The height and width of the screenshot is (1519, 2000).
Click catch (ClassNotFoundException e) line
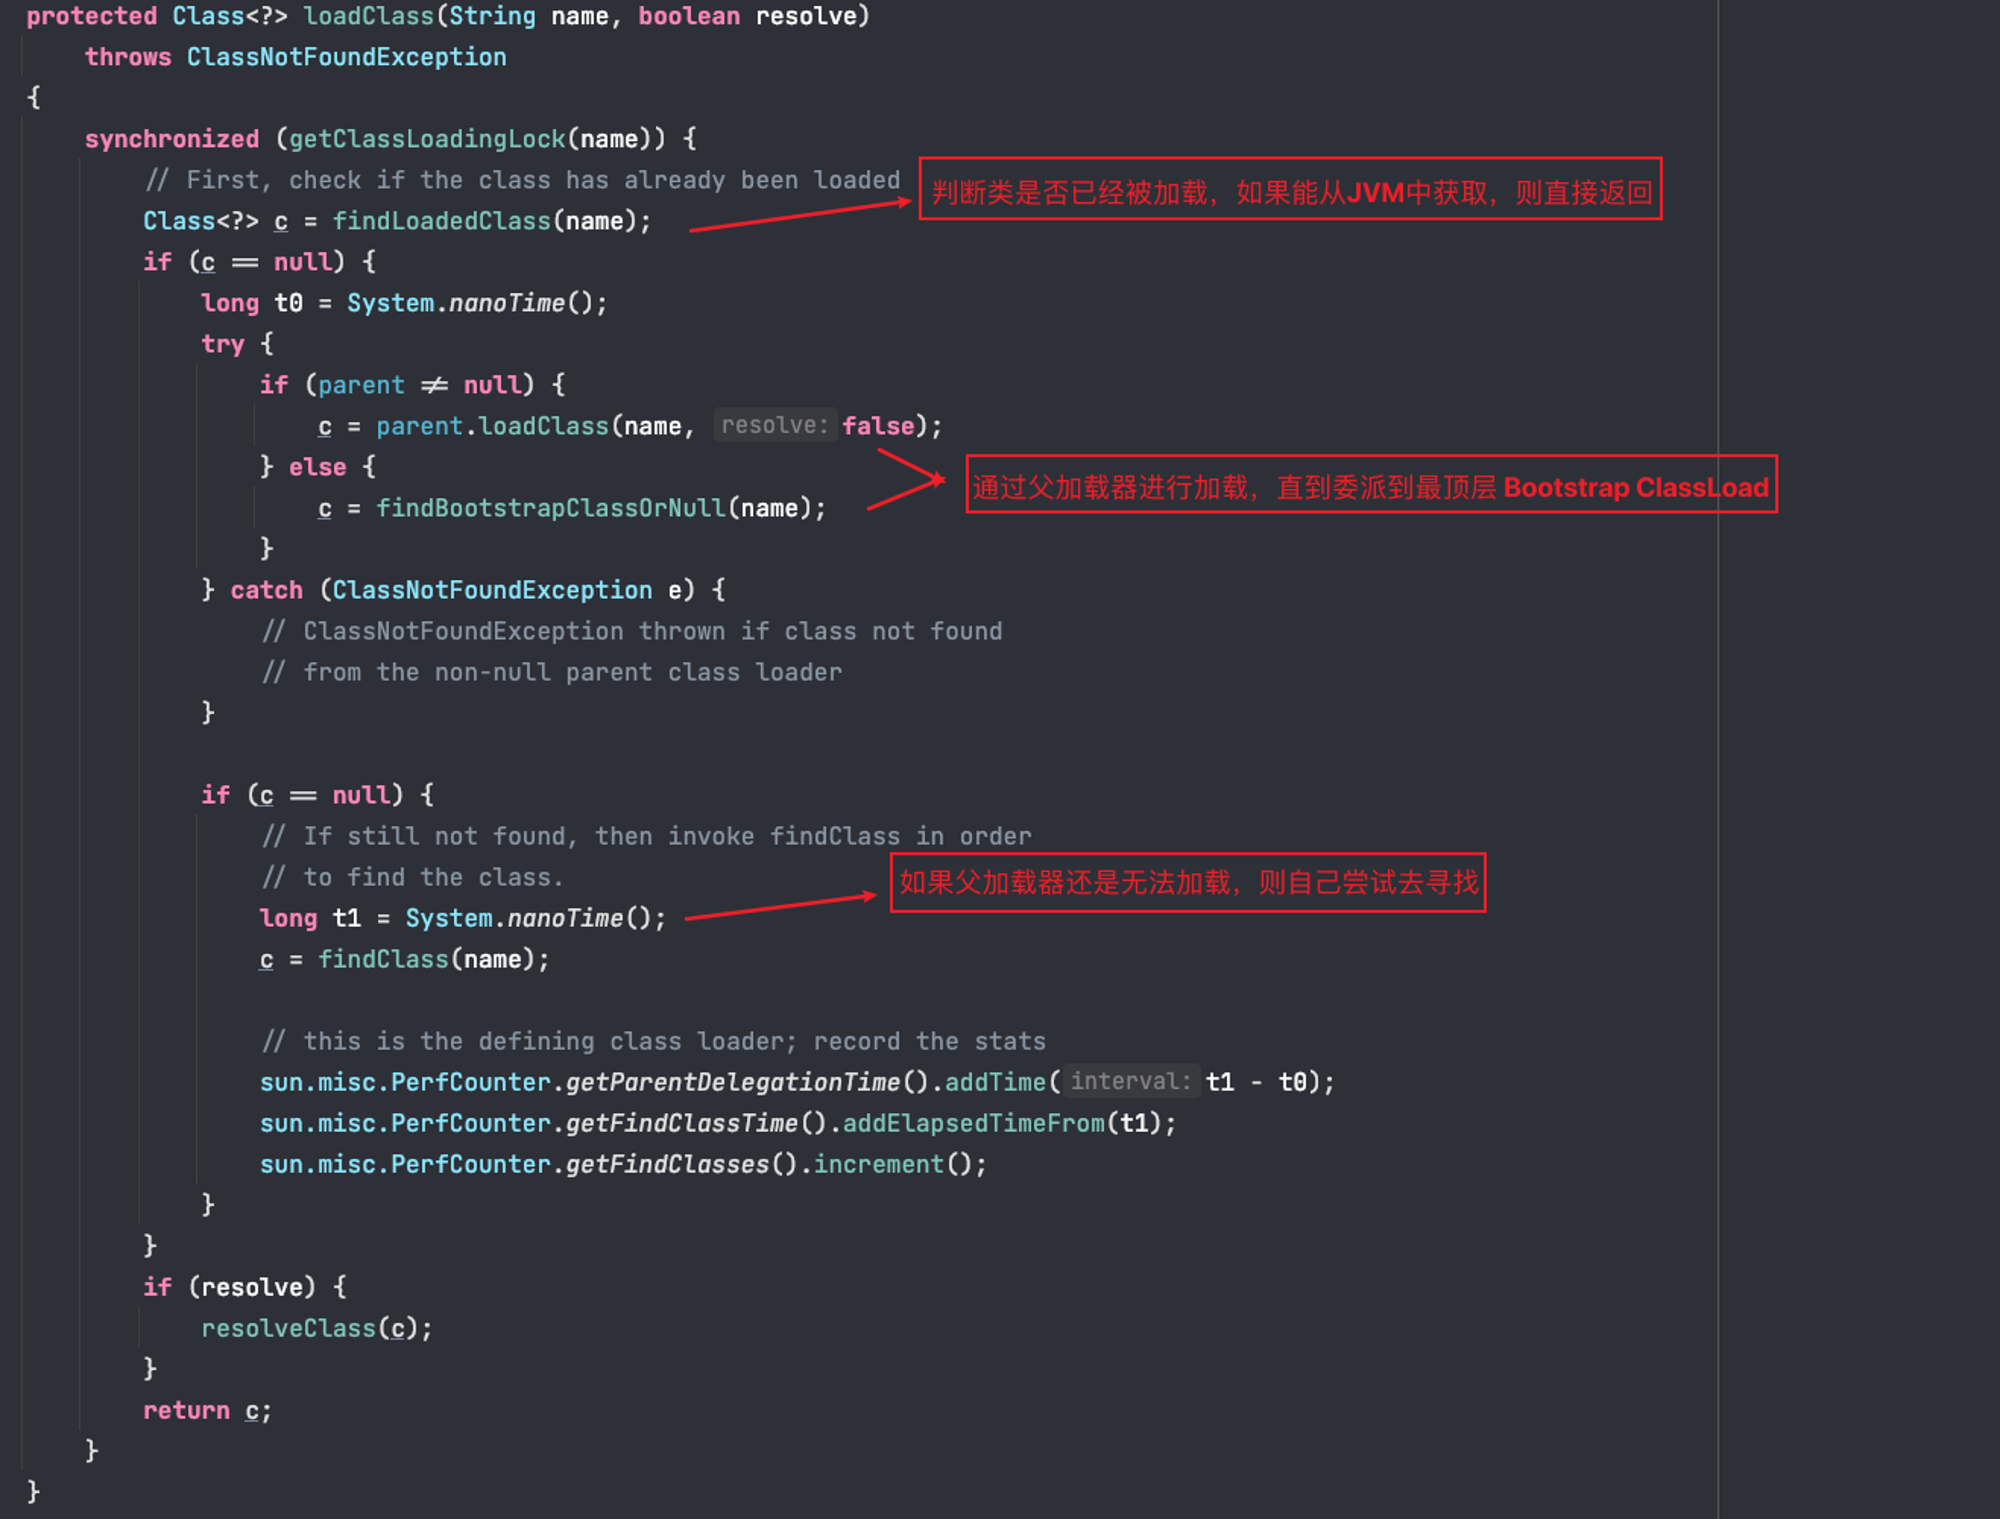click(x=464, y=591)
